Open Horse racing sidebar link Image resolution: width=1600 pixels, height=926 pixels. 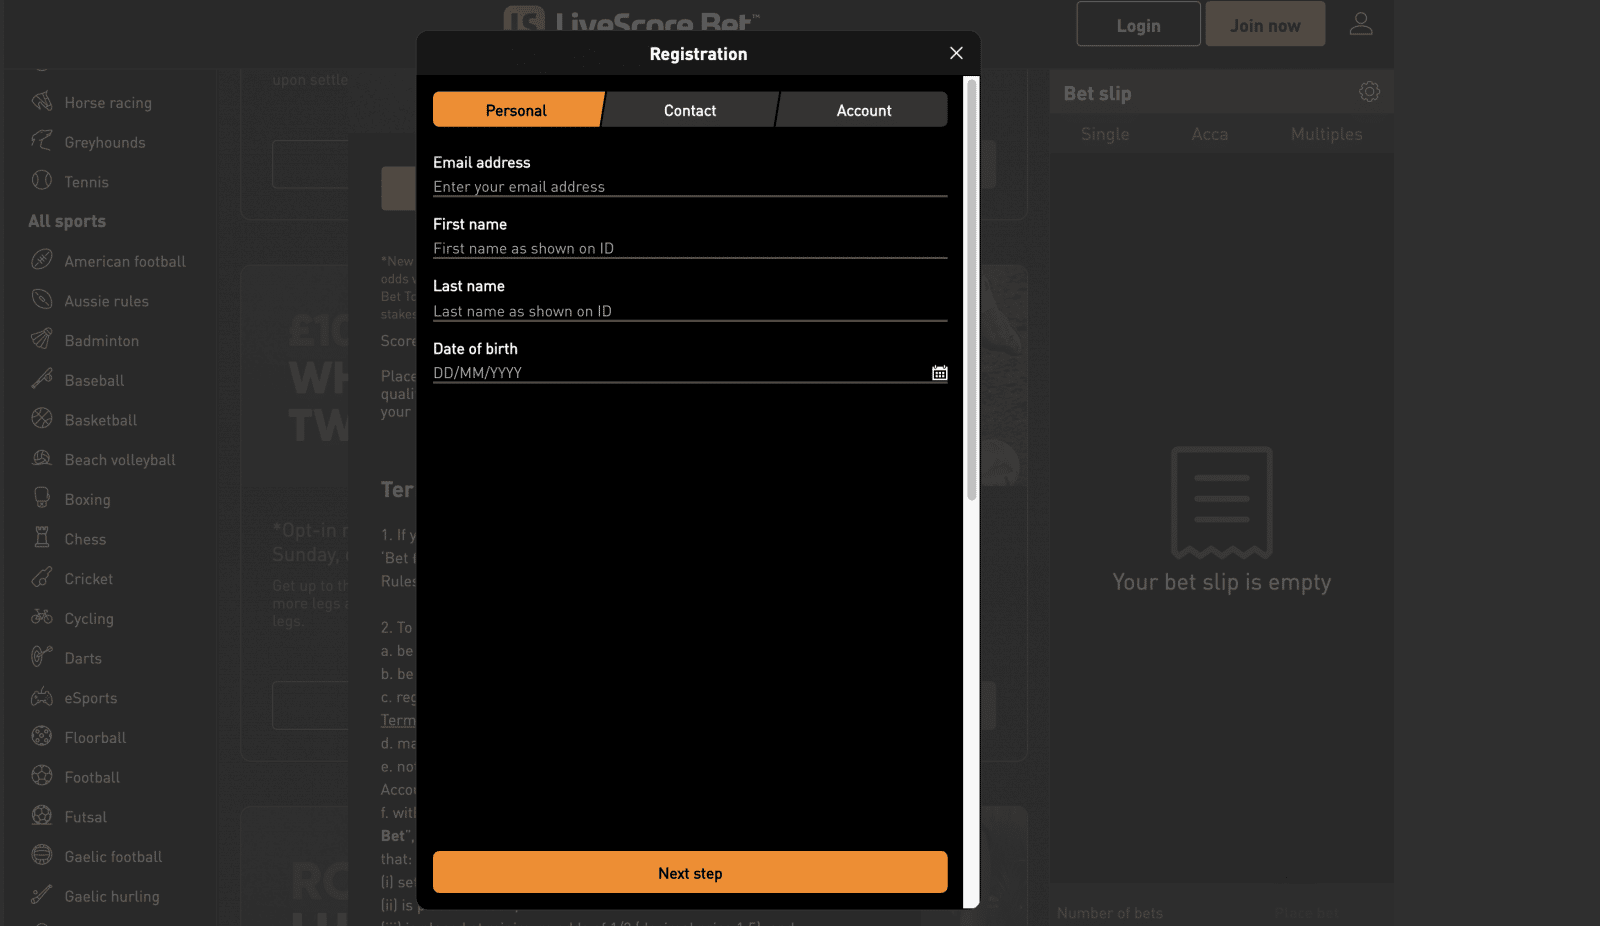[x=108, y=103]
